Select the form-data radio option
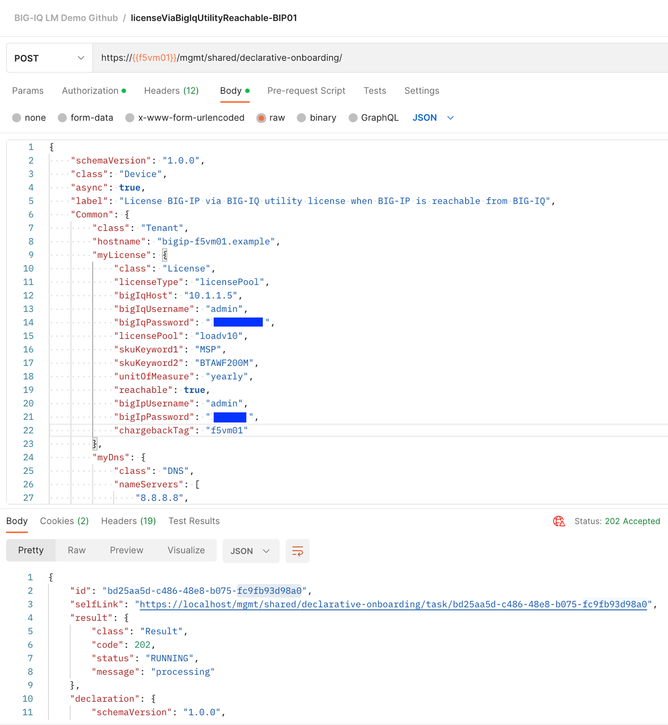Screen dimensions: 668x725 (62, 118)
